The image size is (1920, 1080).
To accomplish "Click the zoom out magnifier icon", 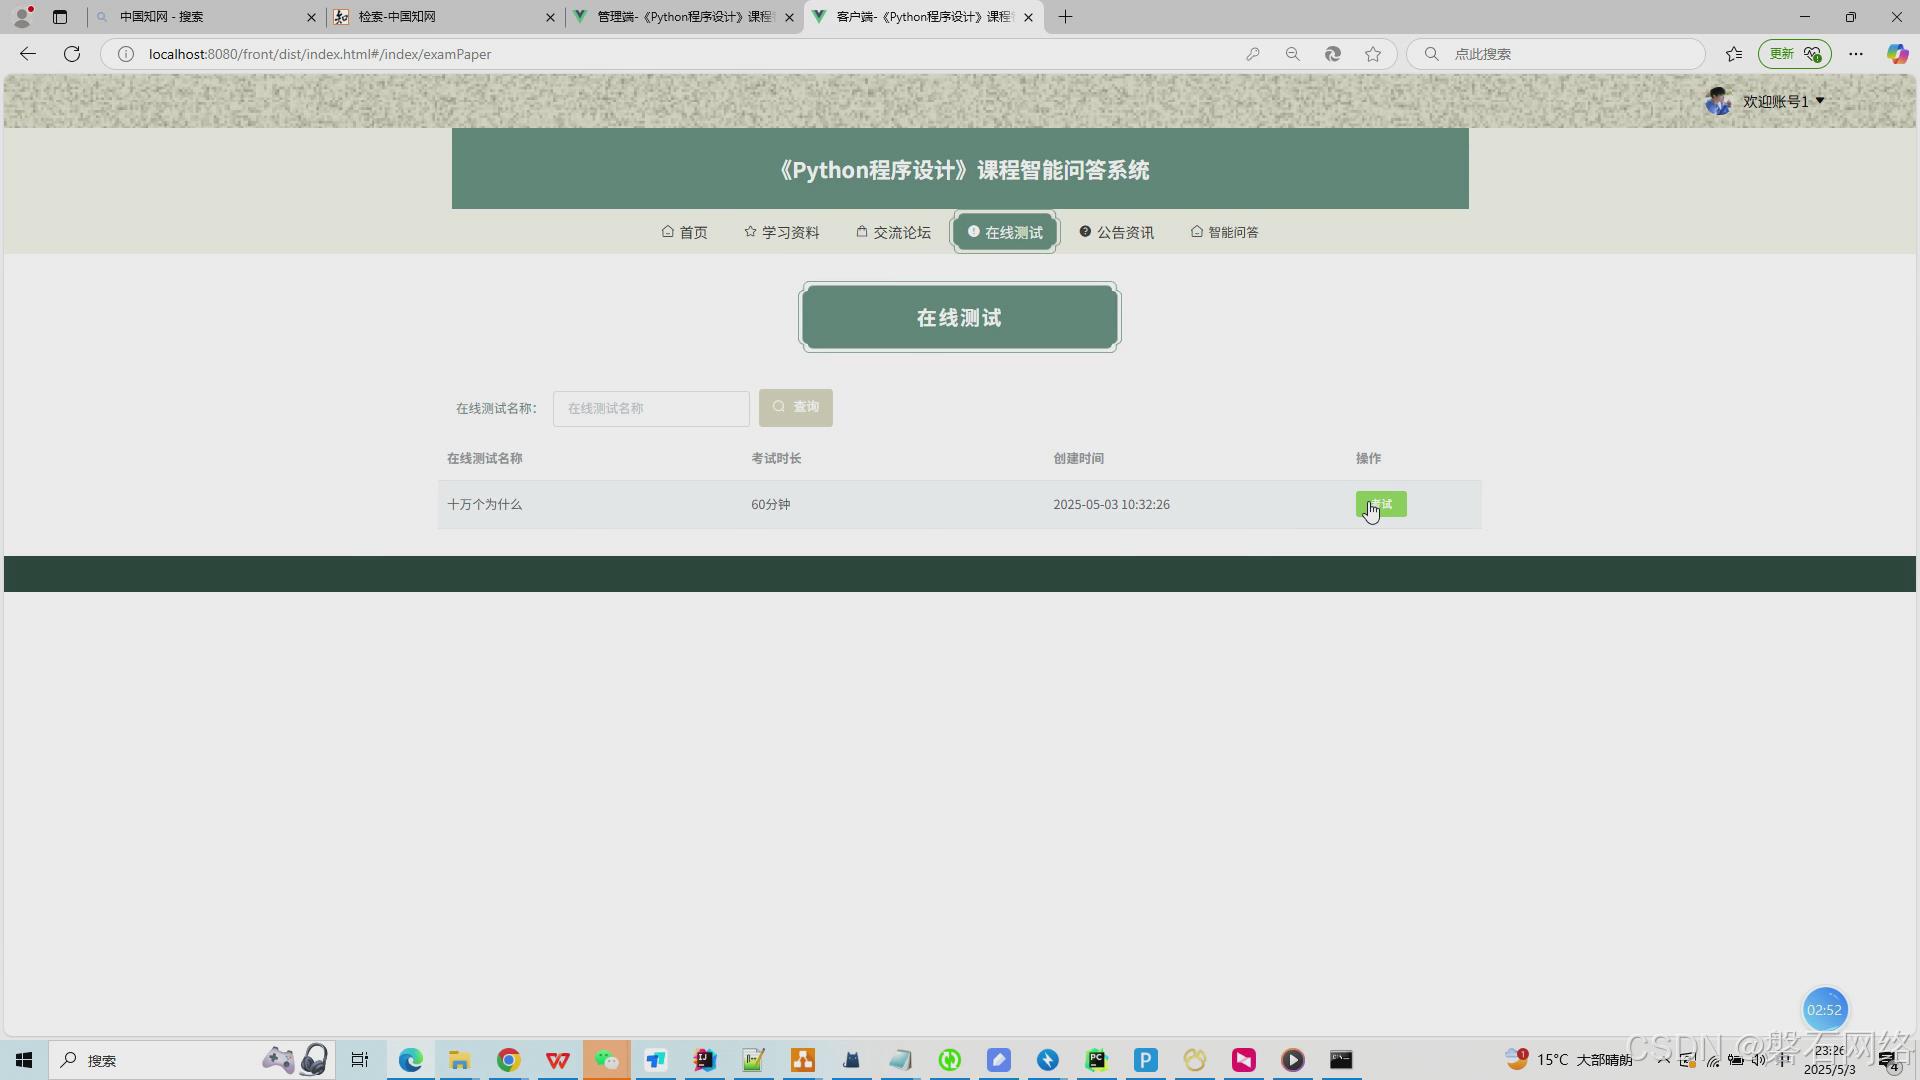I will click(1292, 54).
